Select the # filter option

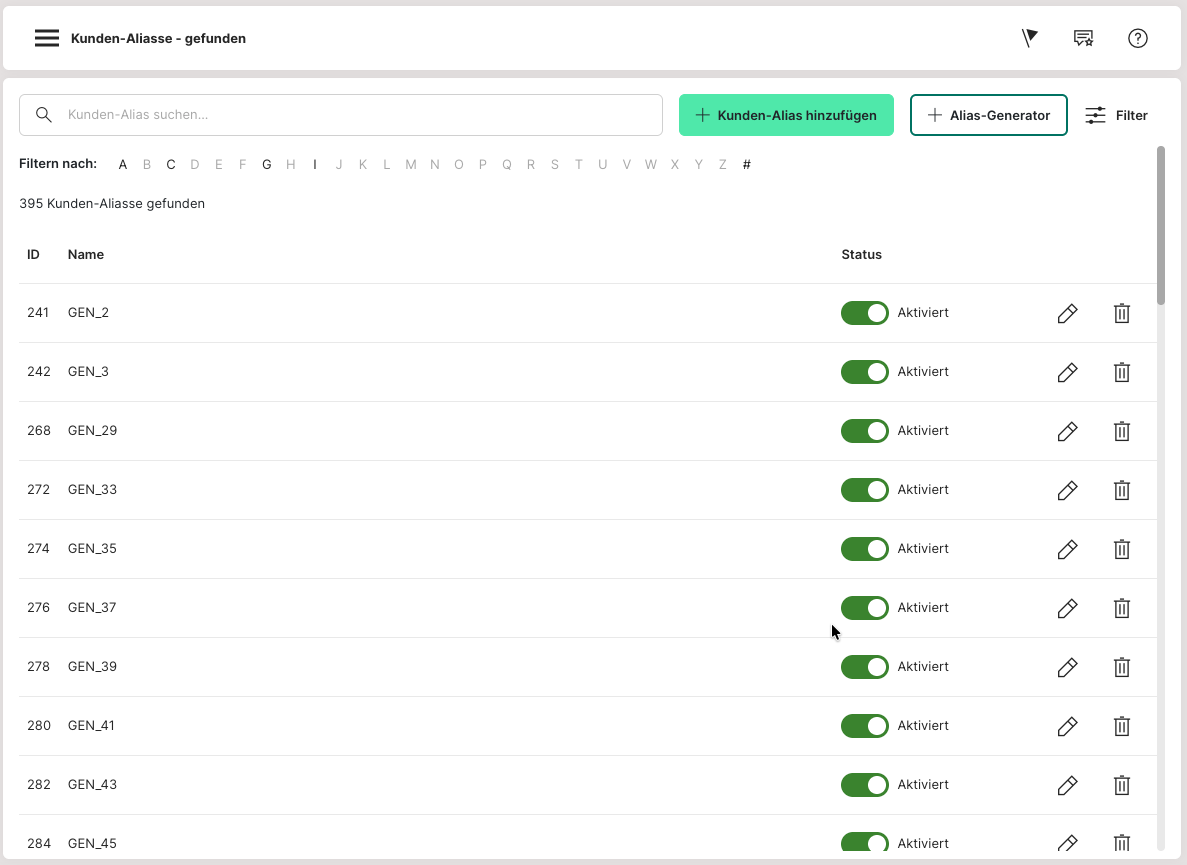coord(746,165)
